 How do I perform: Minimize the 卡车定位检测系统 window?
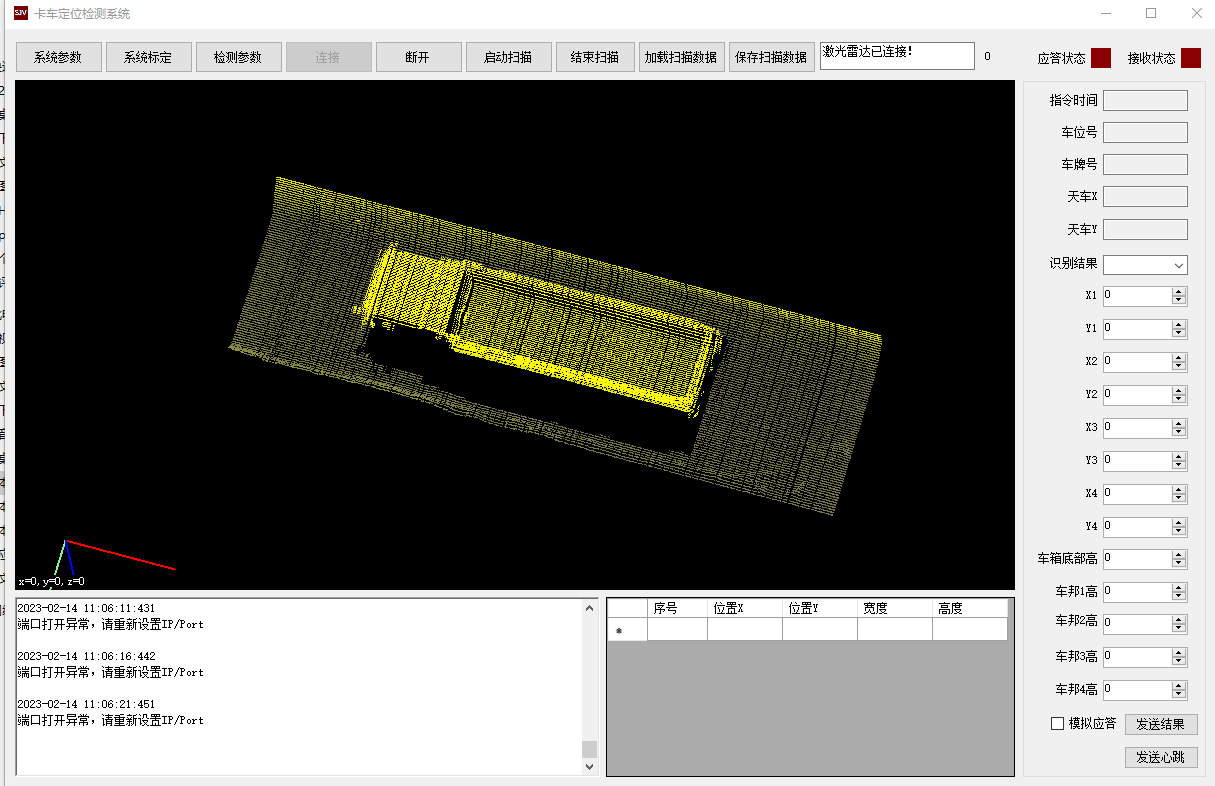pyautogui.click(x=1106, y=13)
